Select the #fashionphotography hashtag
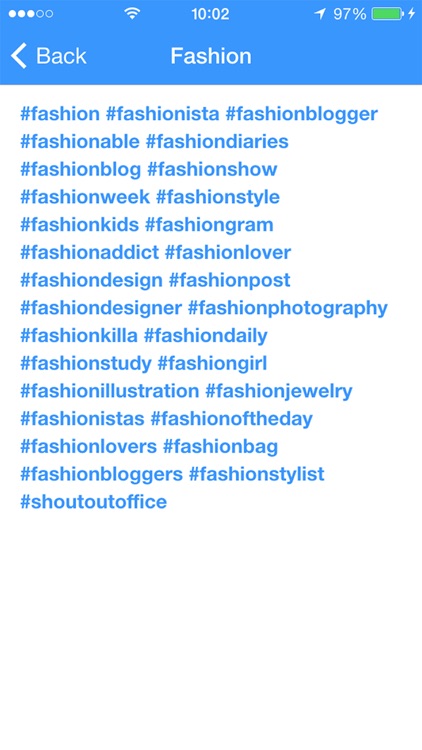Screen dimensions: 422x750 [x=287, y=309]
